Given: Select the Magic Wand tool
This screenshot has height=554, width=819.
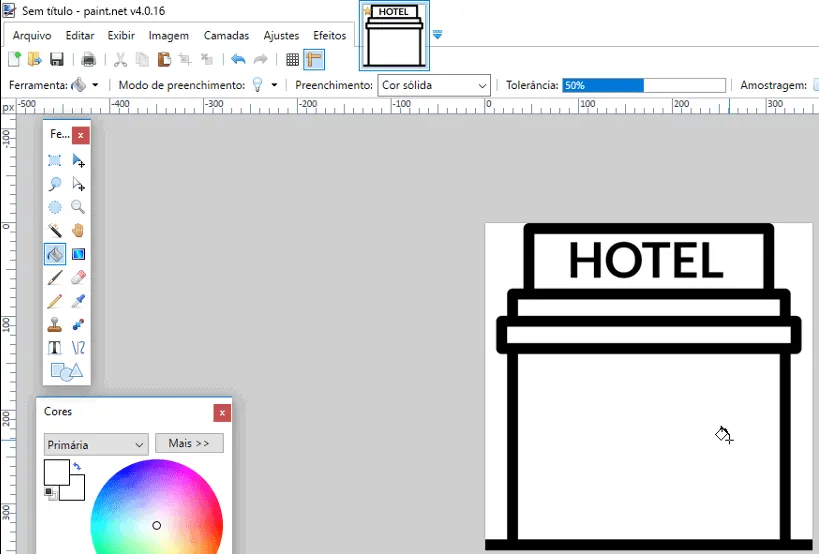Looking at the screenshot, I should point(55,230).
